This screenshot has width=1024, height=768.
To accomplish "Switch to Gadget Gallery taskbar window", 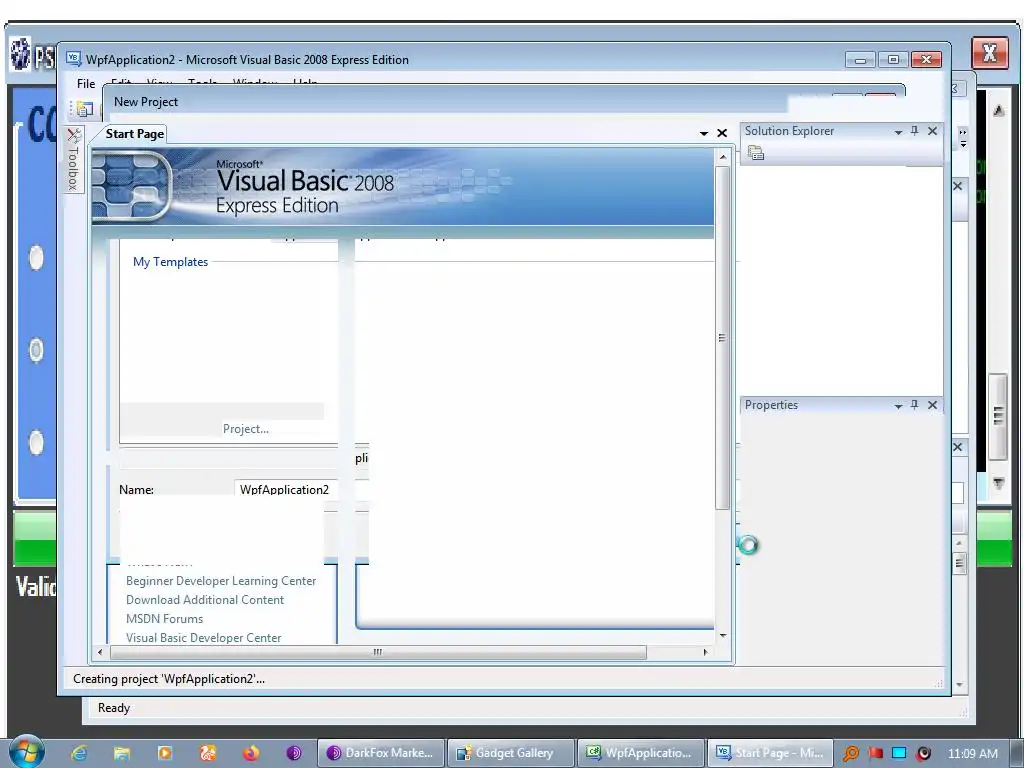I will pos(511,753).
